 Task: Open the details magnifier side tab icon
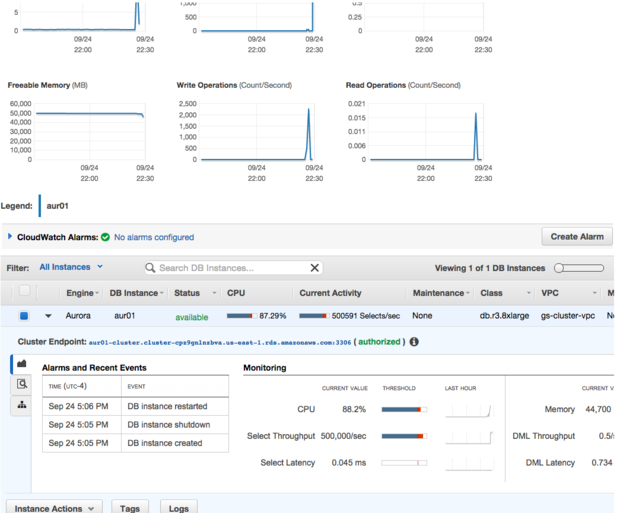22,384
